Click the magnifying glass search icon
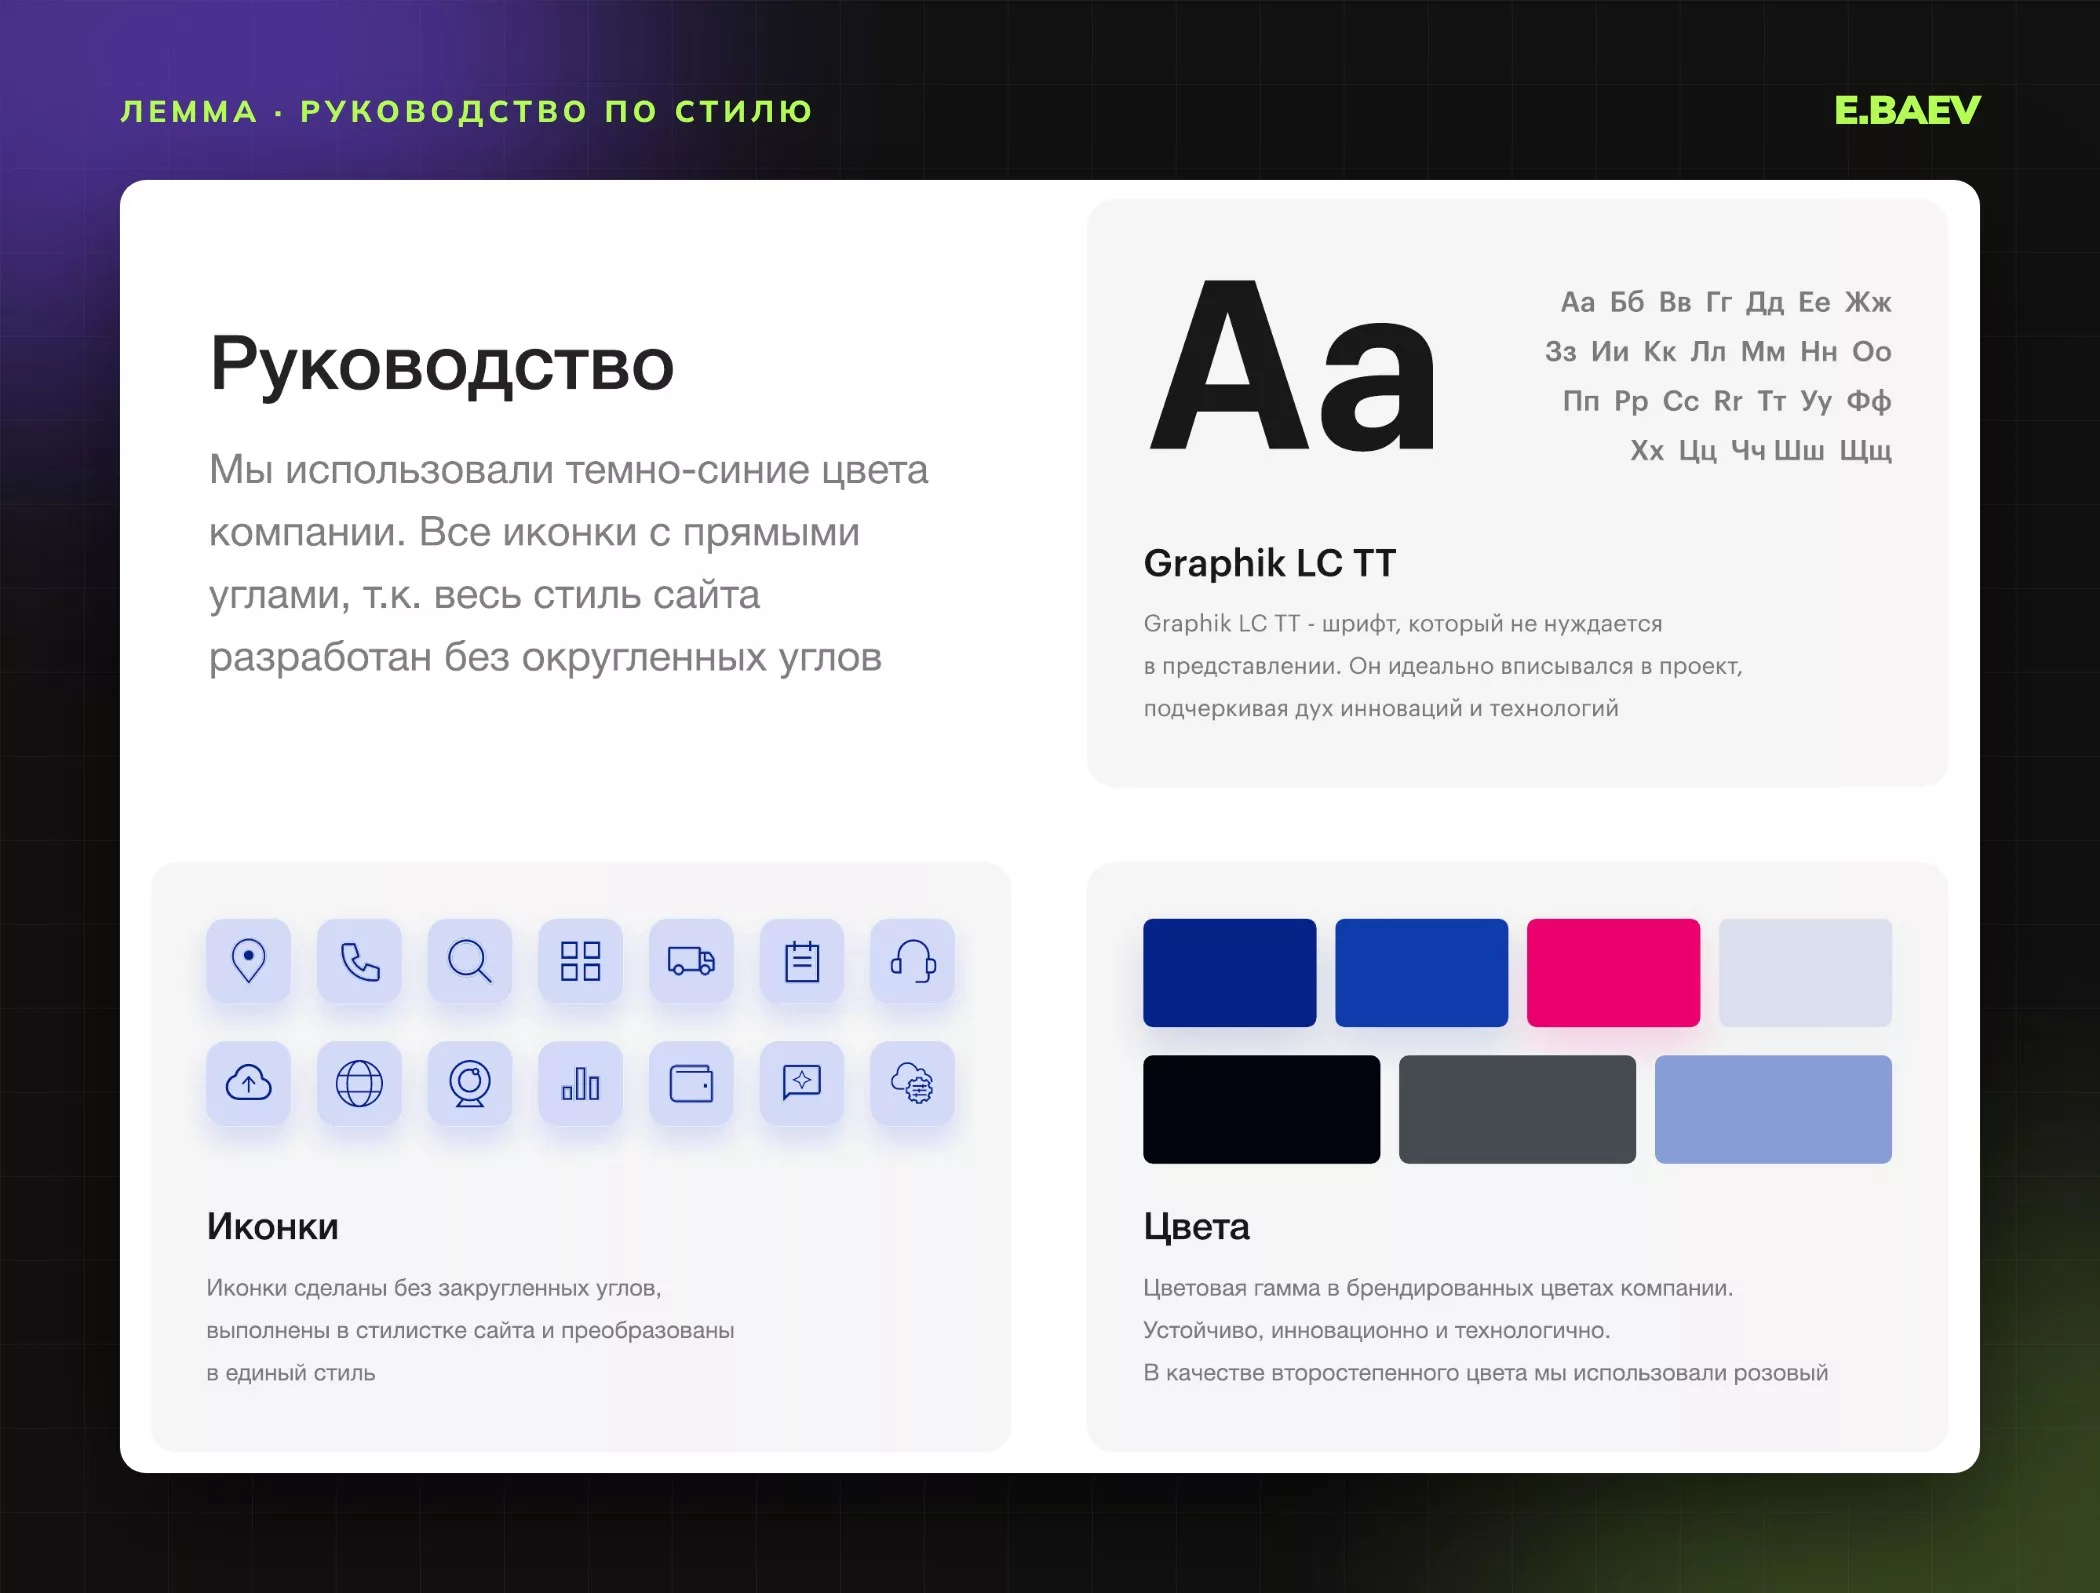 (x=470, y=961)
